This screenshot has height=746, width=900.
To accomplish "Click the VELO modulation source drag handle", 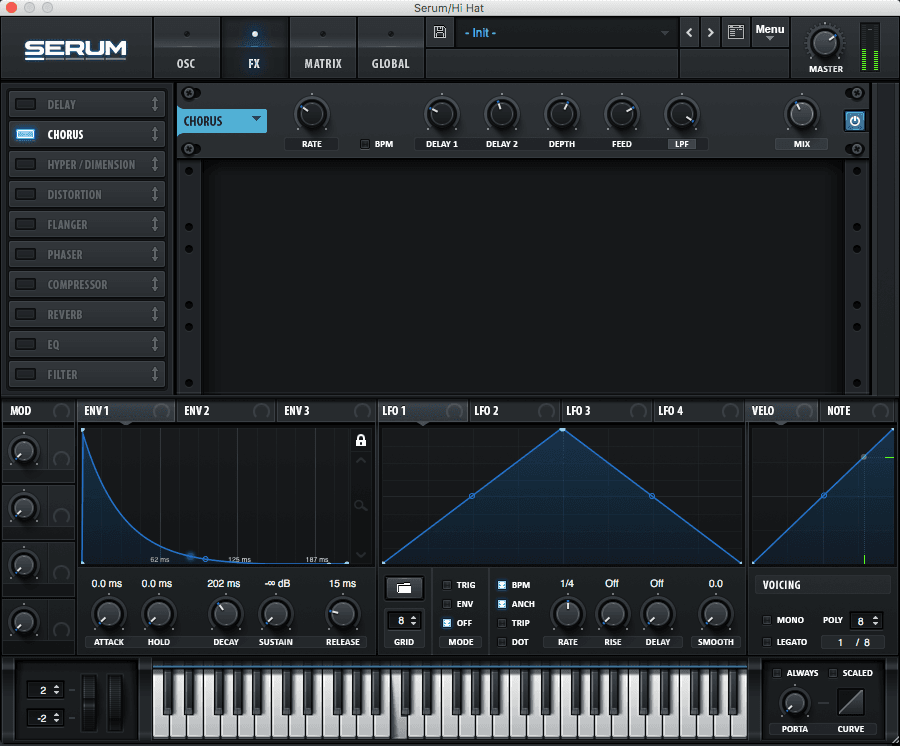I will [805, 411].
